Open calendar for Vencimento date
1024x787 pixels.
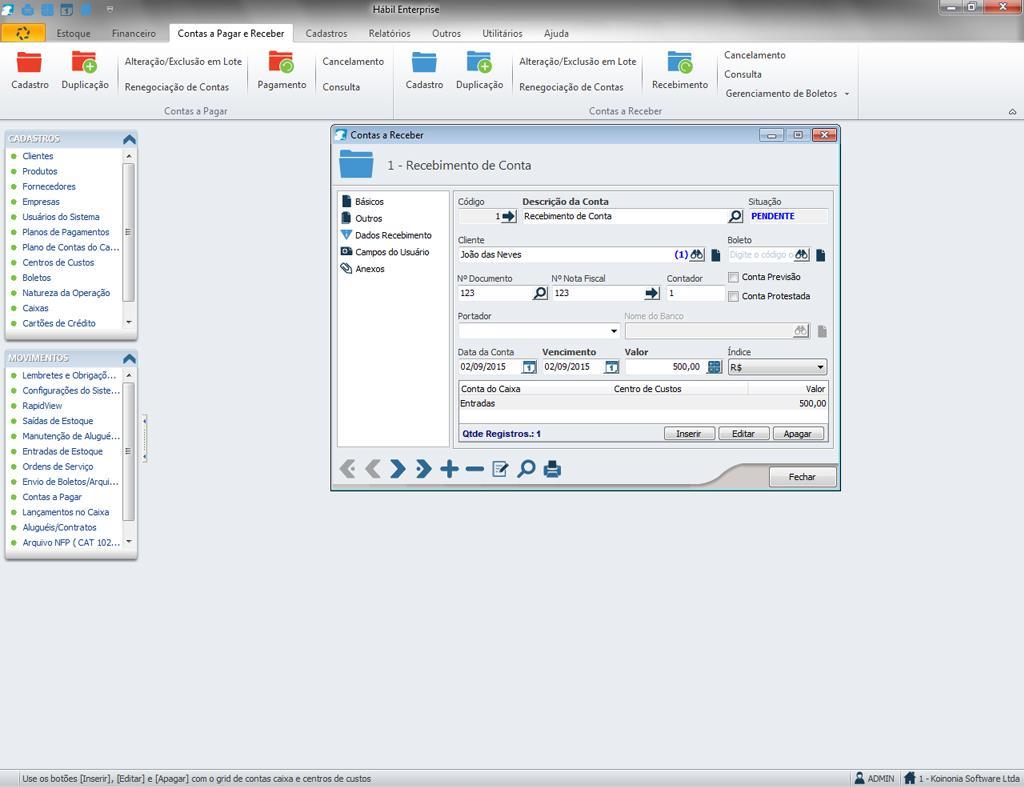click(611, 367)
